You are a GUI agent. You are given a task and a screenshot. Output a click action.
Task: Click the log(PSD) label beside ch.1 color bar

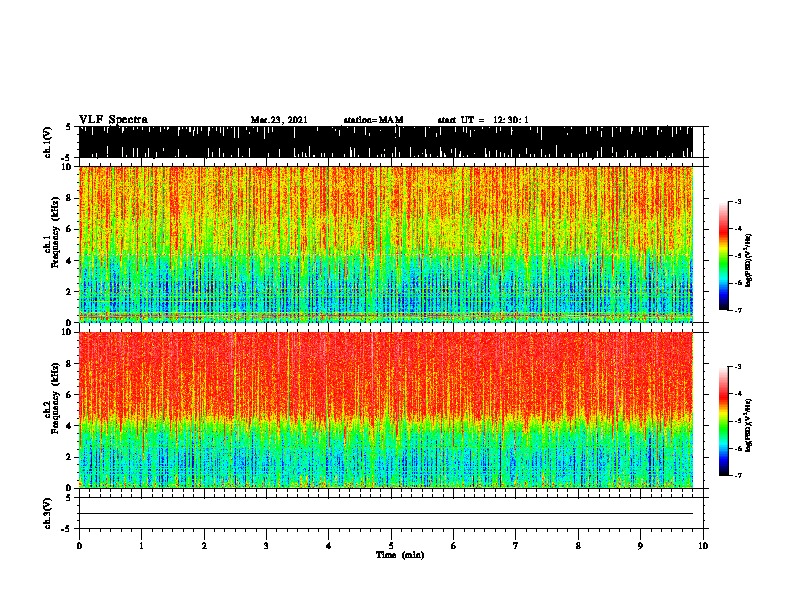[748, 260]
